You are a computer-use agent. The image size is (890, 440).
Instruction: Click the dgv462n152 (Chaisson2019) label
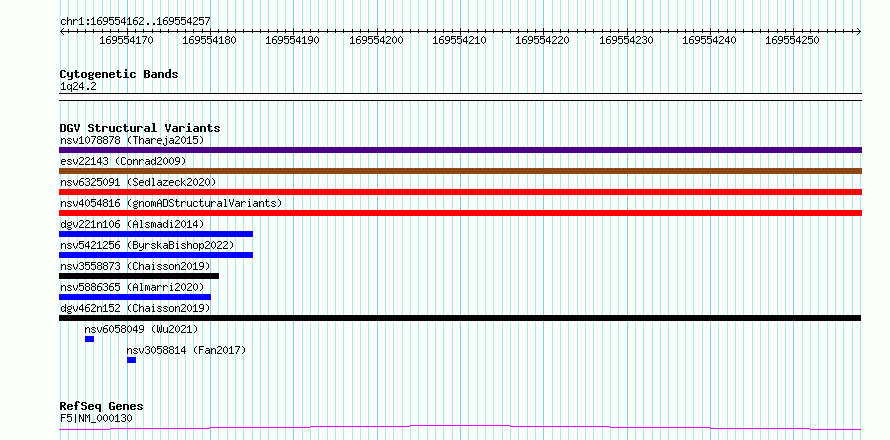135,308
